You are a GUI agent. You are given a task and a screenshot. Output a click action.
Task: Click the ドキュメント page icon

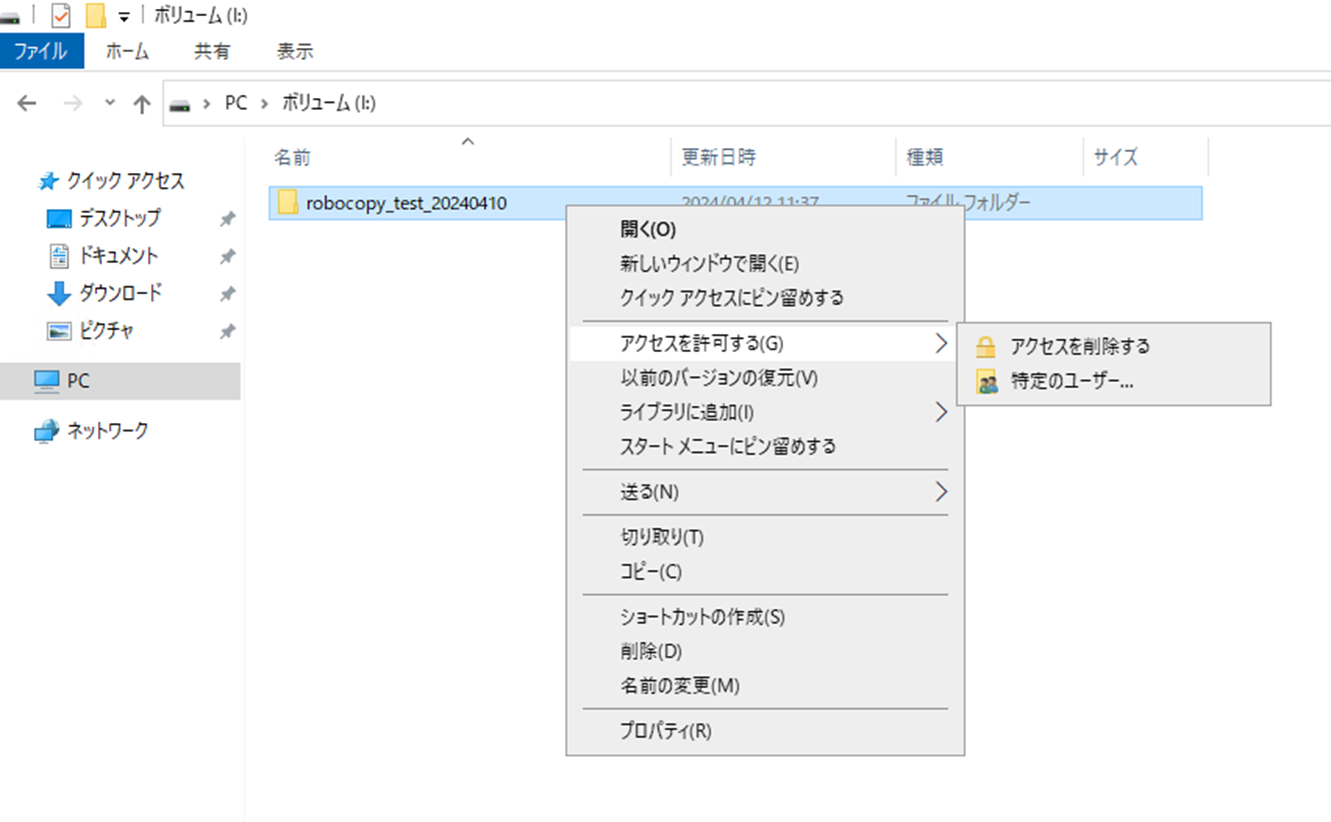[60, 256]
